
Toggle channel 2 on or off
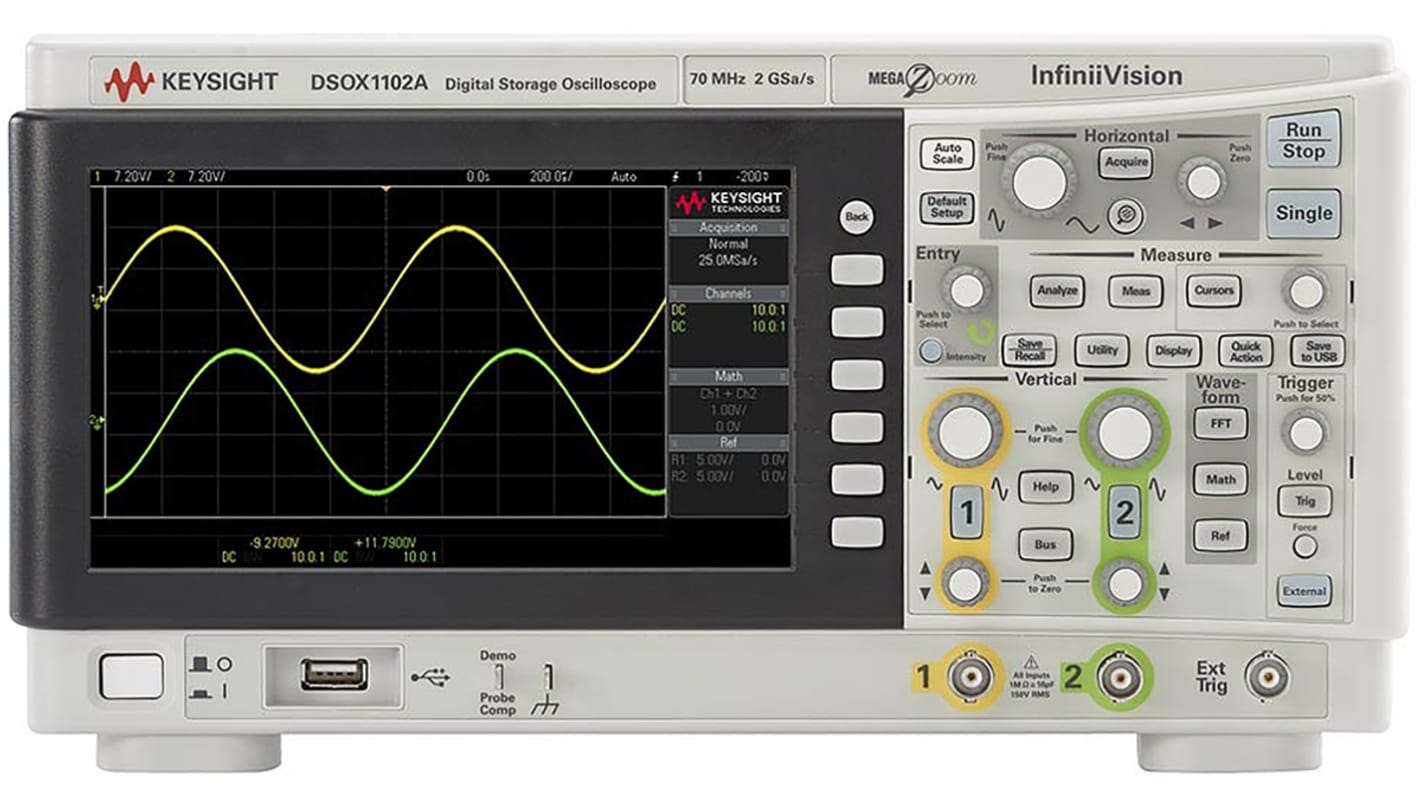click(1125, 509)
